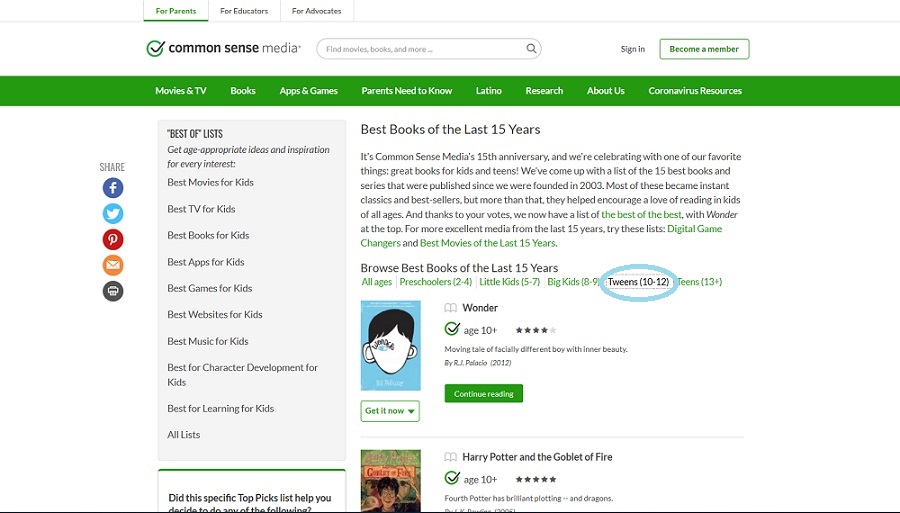Open Harry Potter and the Goblet of Fire title
The image size is (900, 513).
click(537, 457)
